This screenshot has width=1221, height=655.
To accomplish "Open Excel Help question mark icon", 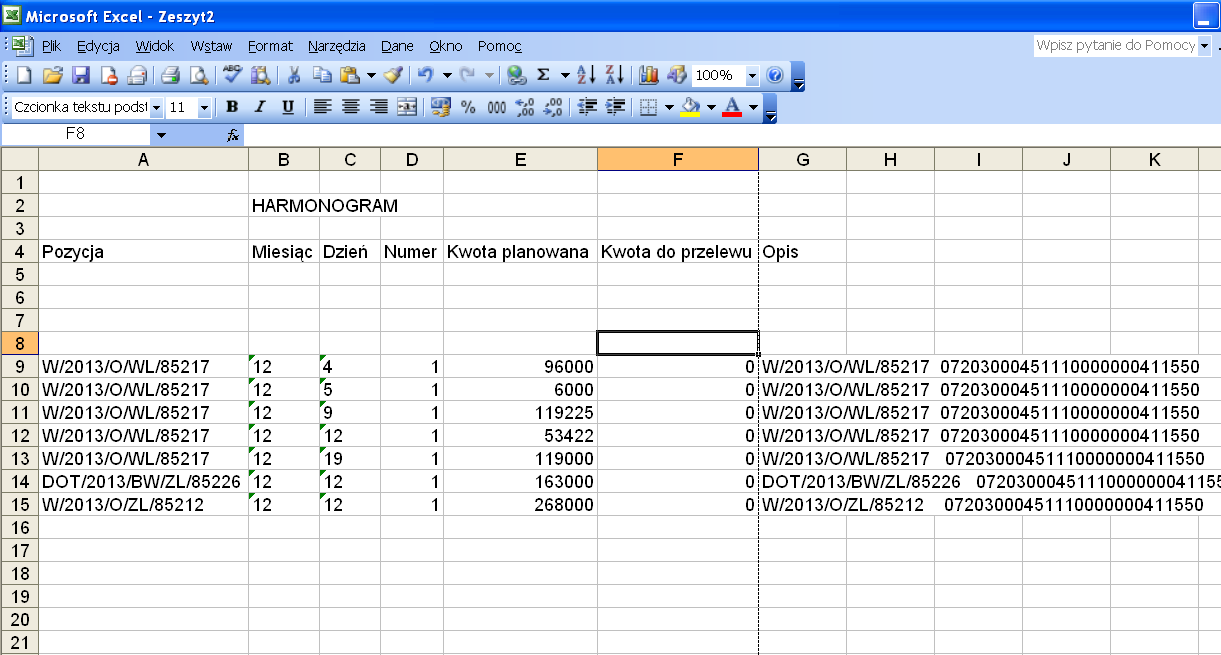I will click(775, 75).
